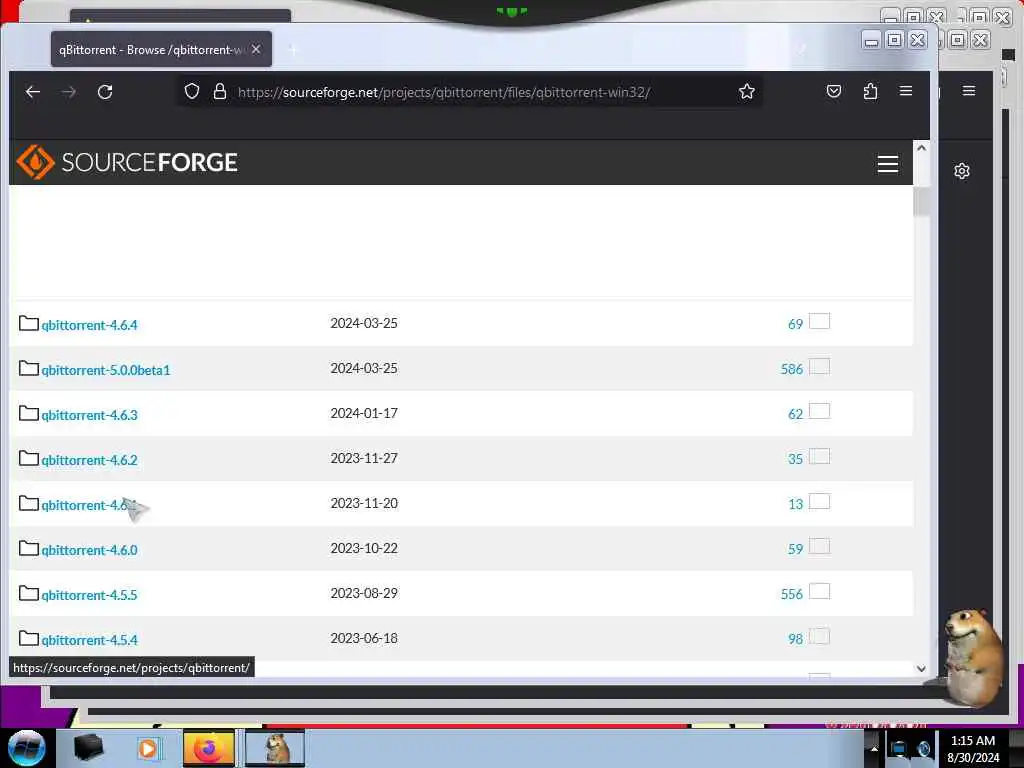Open the qbittorrent-4.6.4 folder link
The image size is (1024, 768).
[89, 325]
